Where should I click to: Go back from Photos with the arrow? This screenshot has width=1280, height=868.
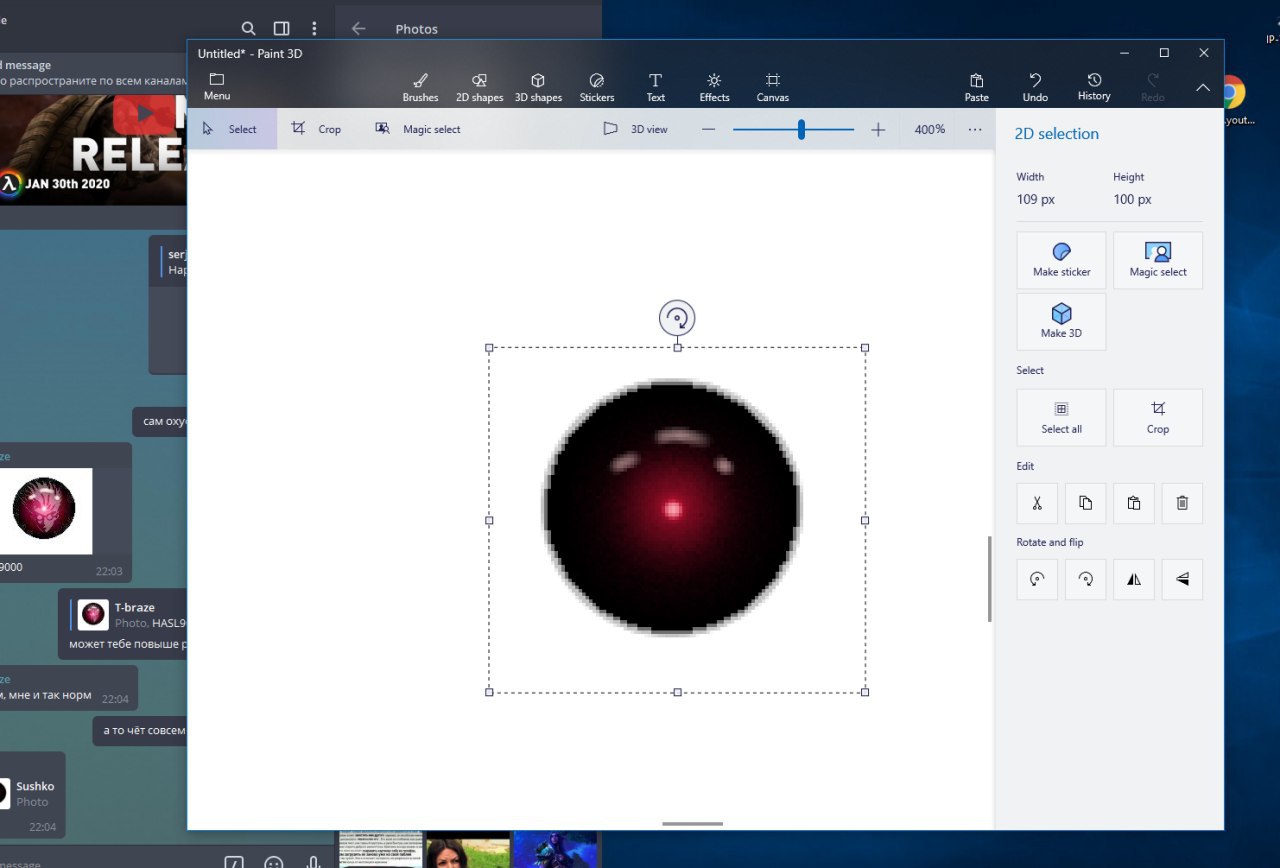click(359, 29)
